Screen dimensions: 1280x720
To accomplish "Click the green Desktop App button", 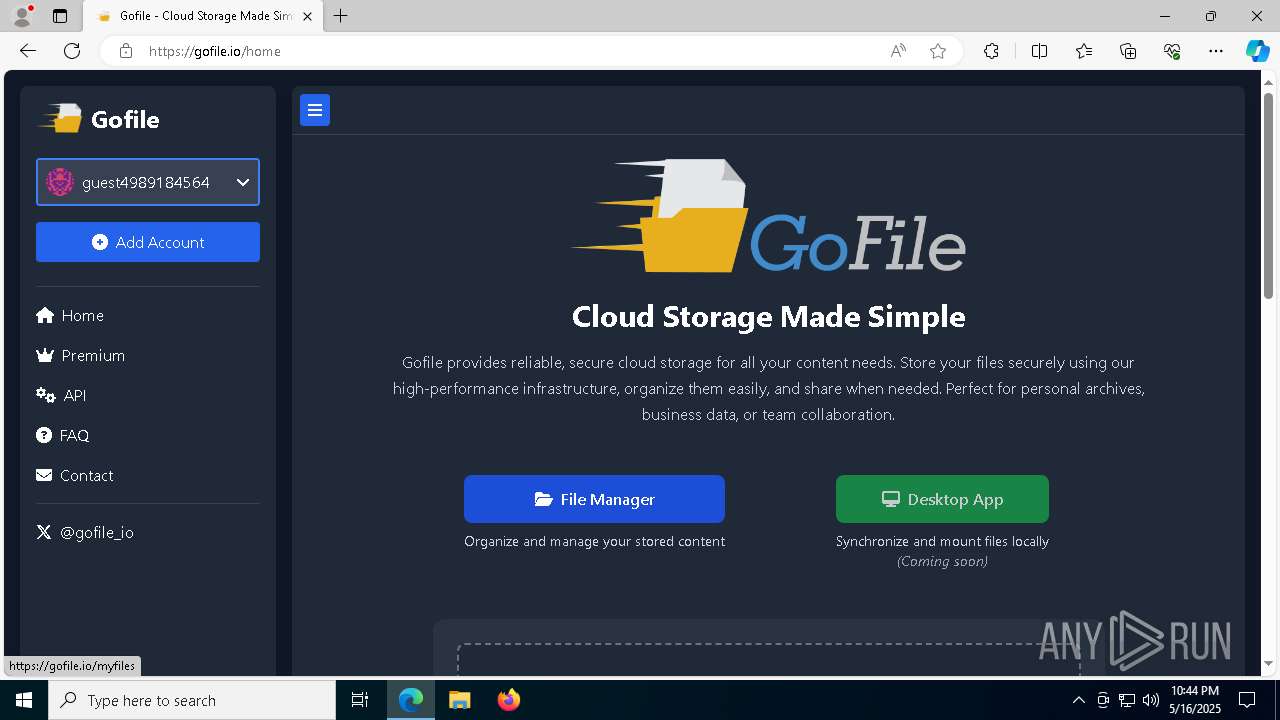I will pyautogui.click(x=942, y=499).
